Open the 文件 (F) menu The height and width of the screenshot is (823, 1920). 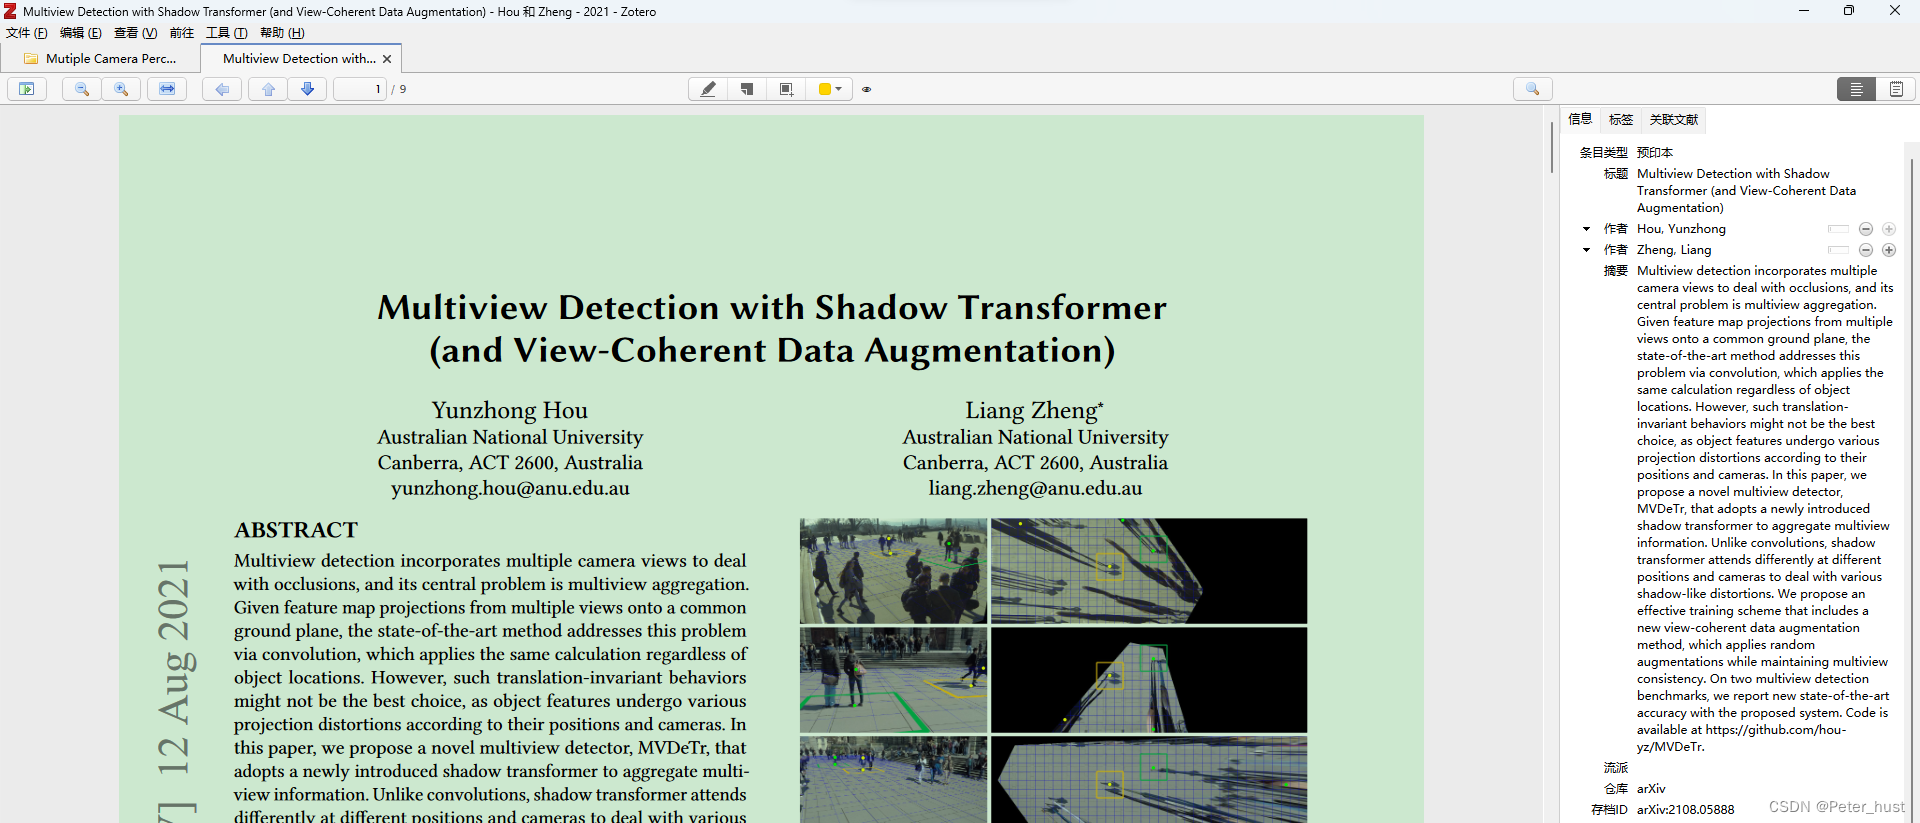click(x=27, y=33)
